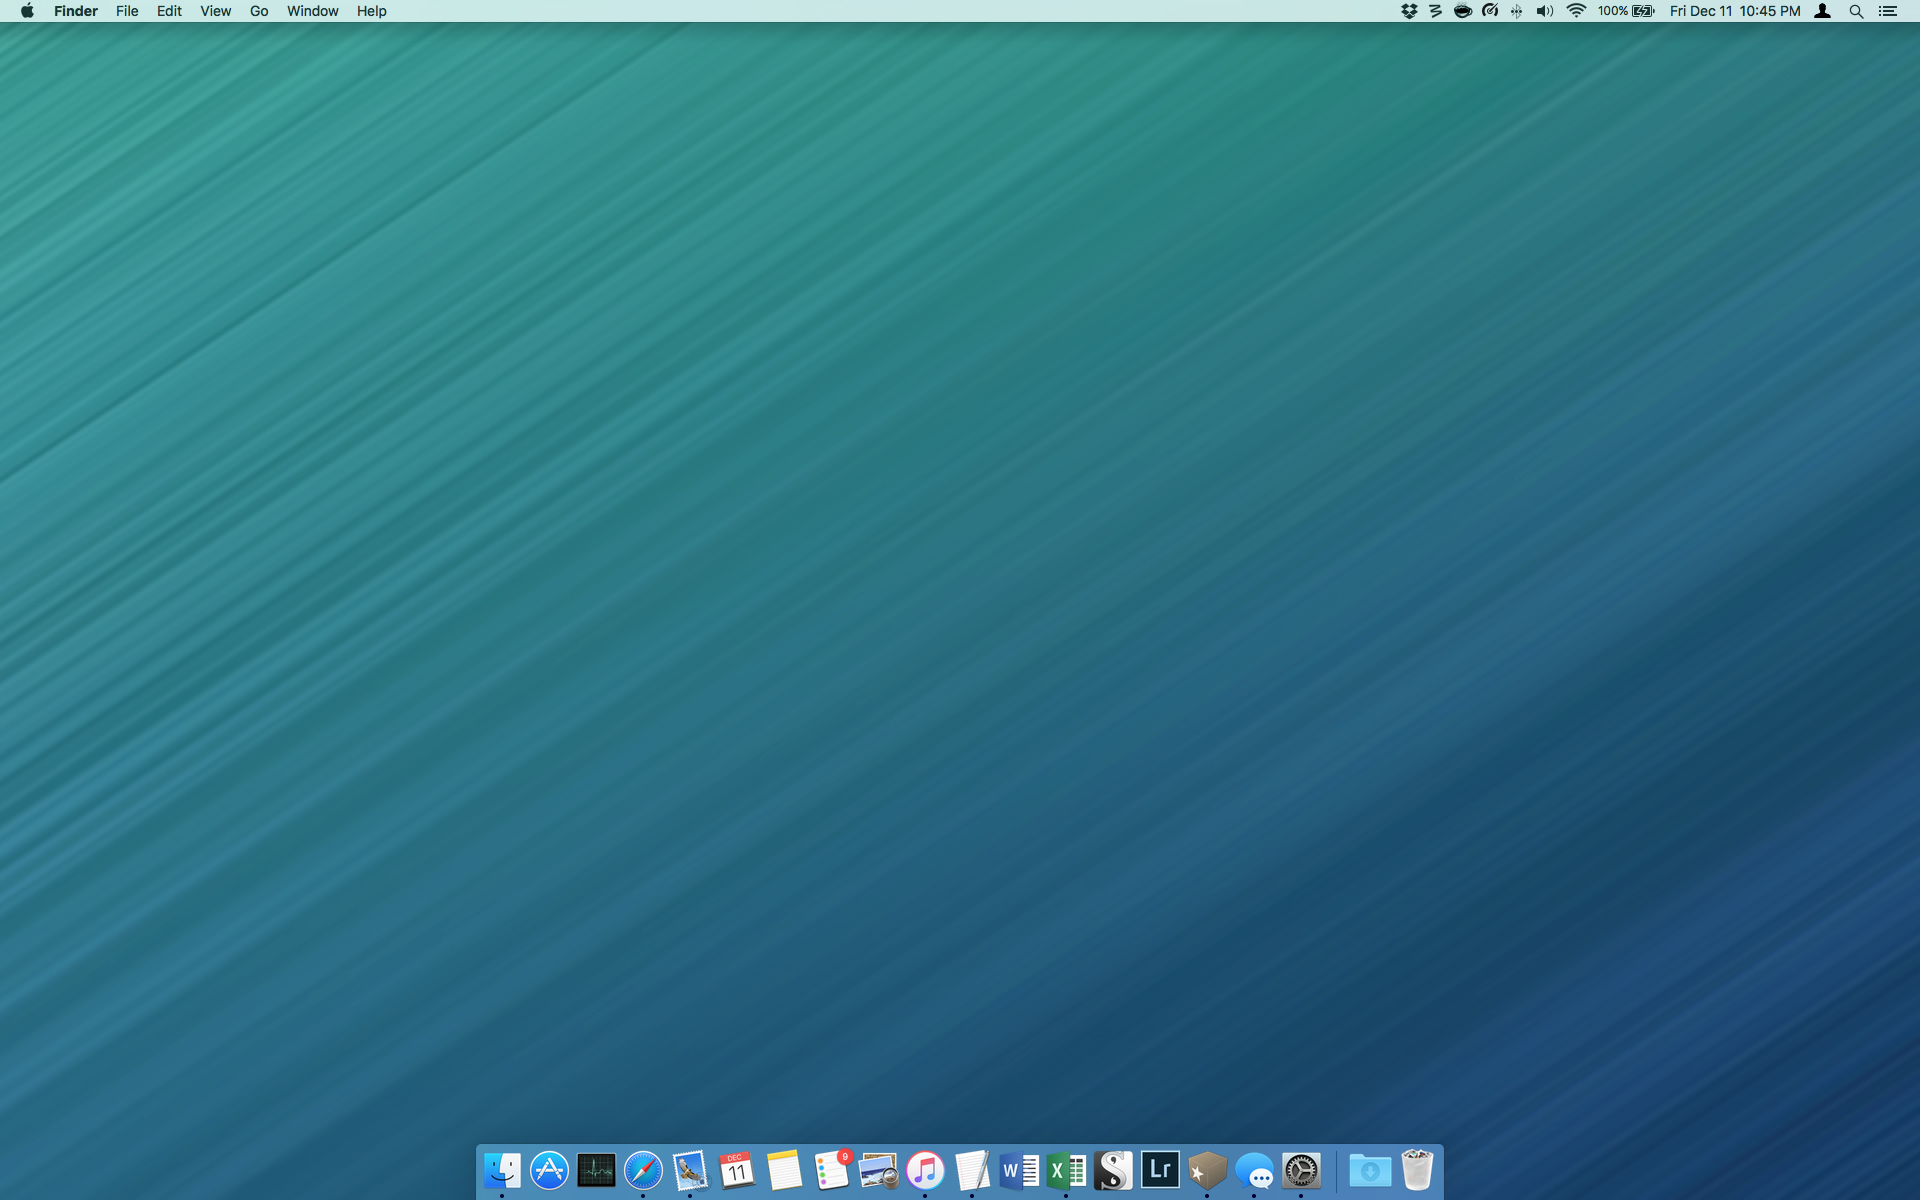Viewport: 1920px width, 1200px height.
Task: Click the Bluetooth status icon
Action: (1517, 11)
